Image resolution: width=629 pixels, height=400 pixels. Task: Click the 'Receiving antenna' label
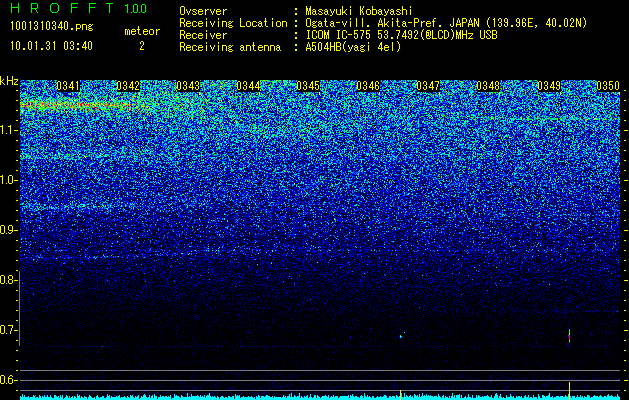[230, 47]
